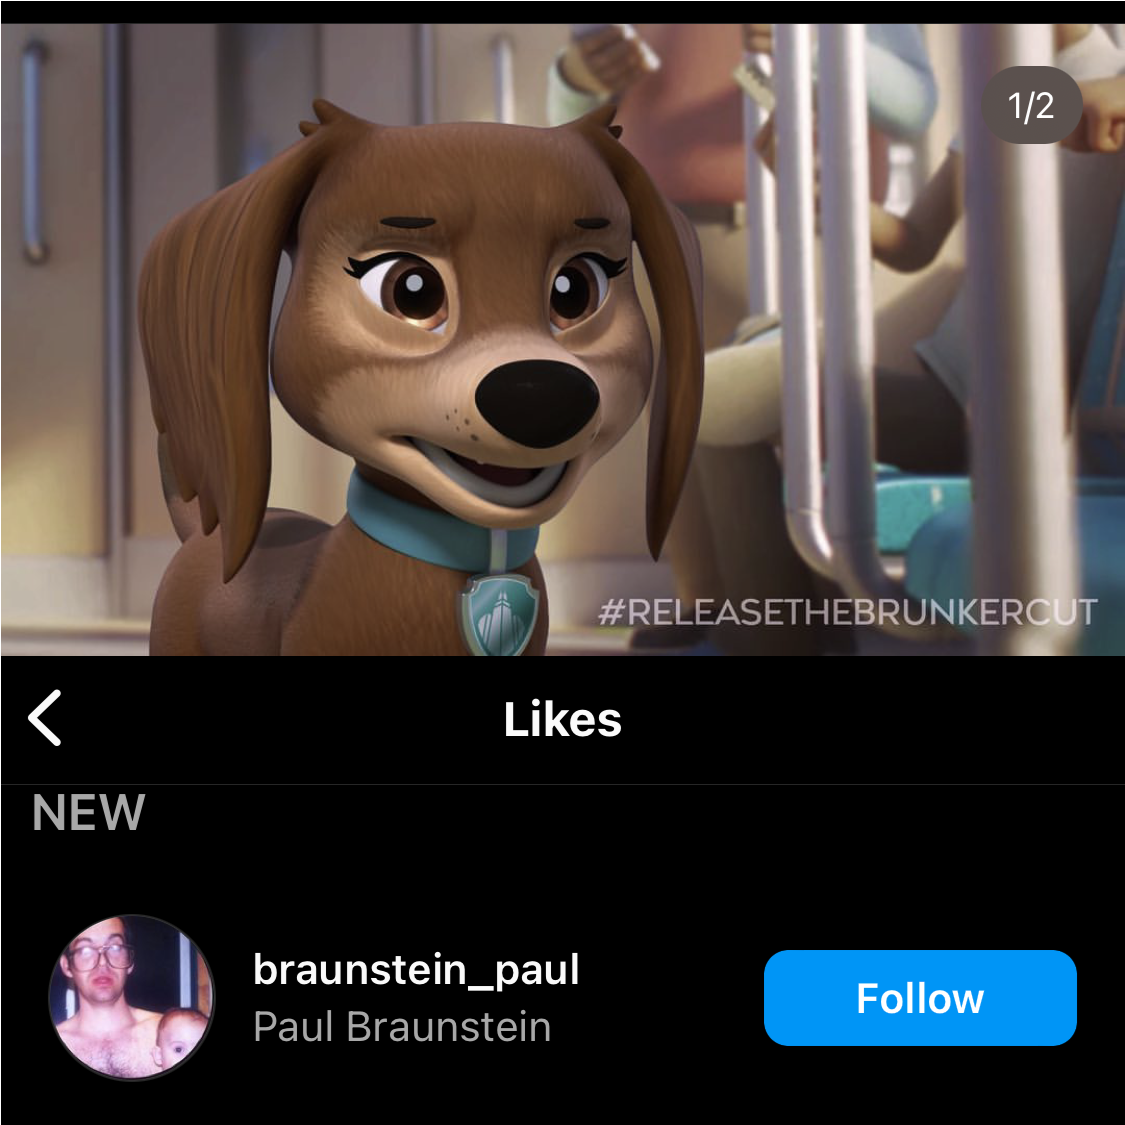Tap the NEW section label

click(89, 812)
